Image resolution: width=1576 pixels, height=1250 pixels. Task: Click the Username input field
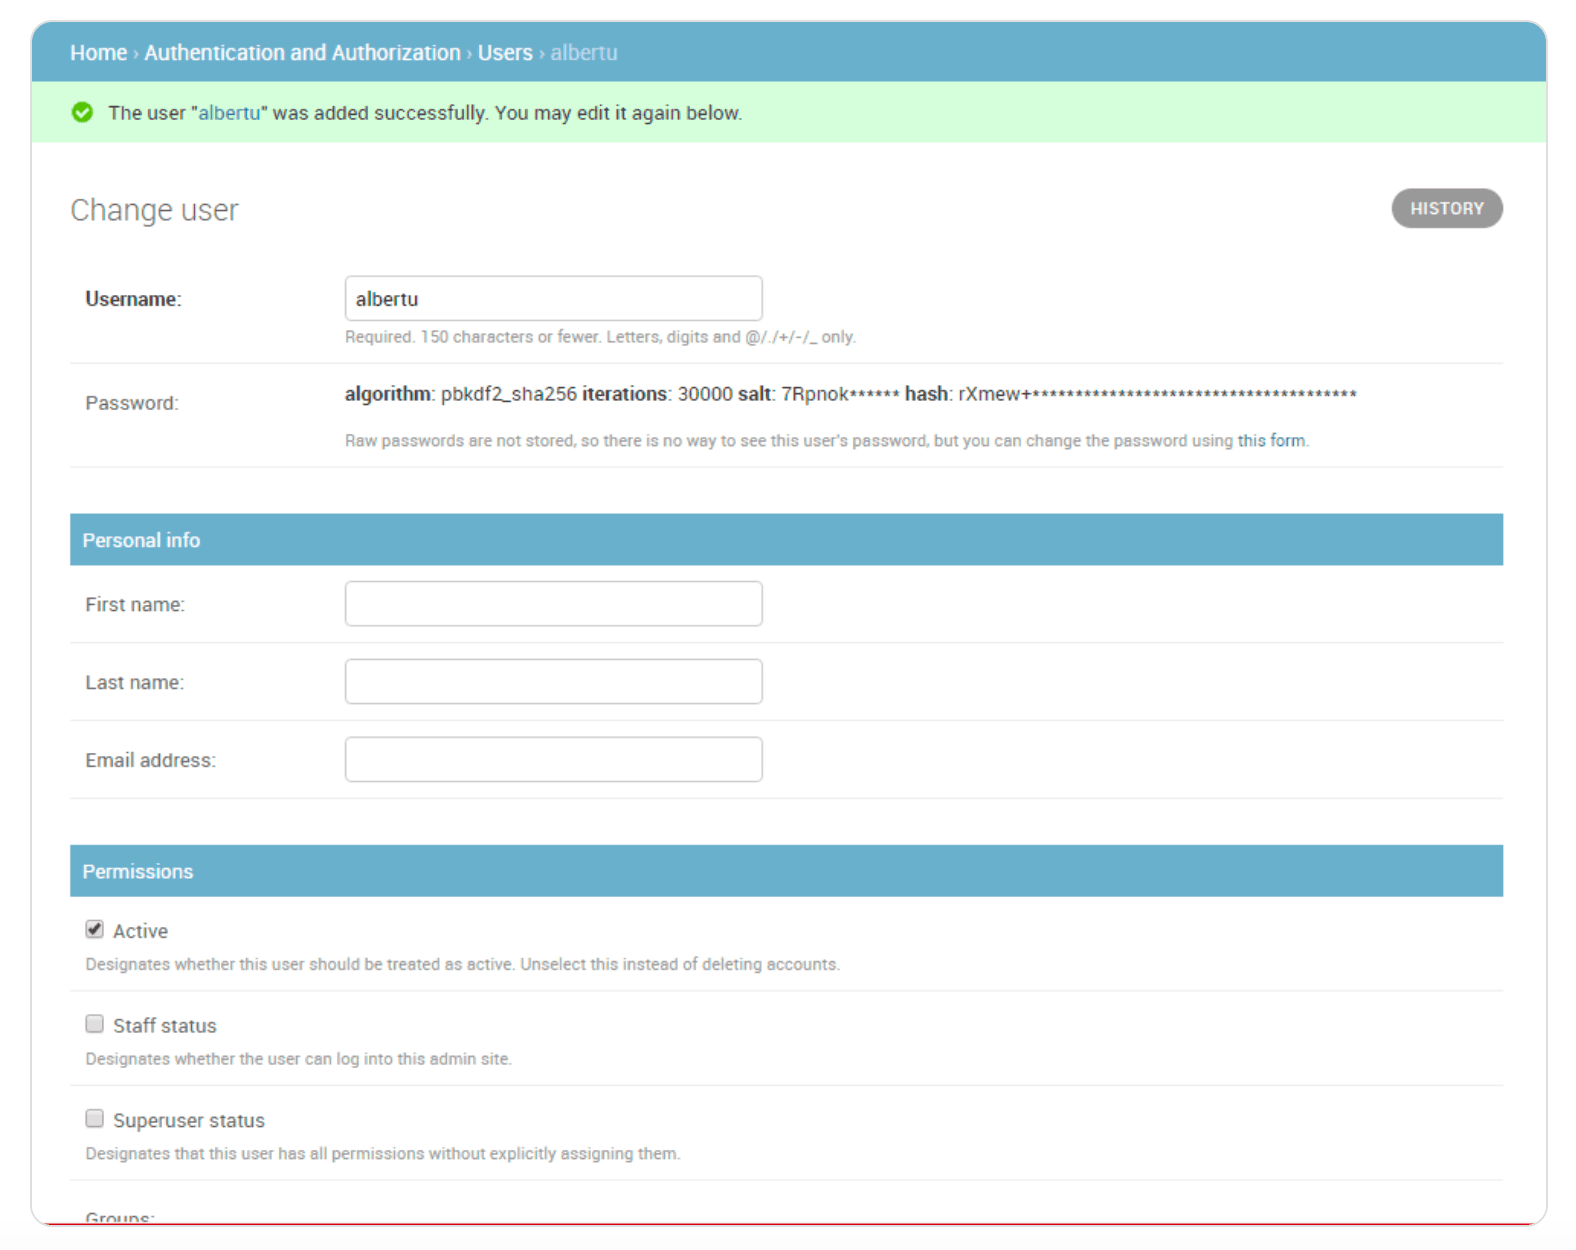553,299
